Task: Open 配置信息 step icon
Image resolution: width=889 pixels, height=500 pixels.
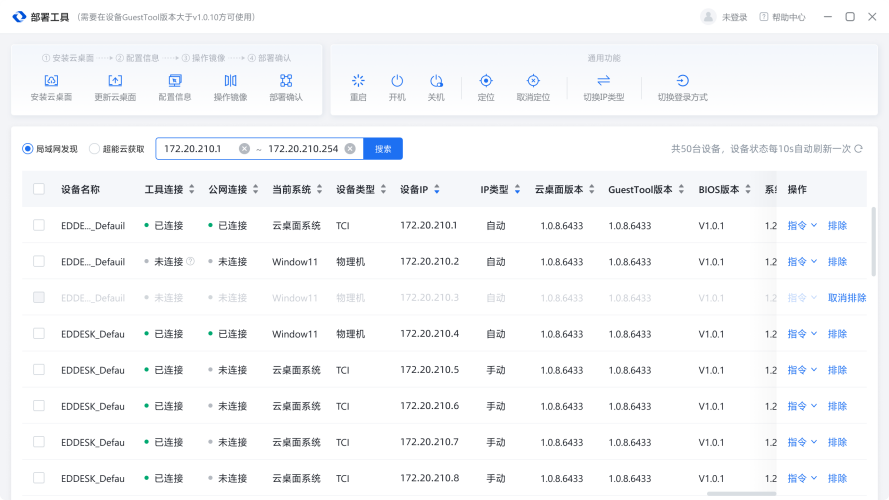Action: 175,81
